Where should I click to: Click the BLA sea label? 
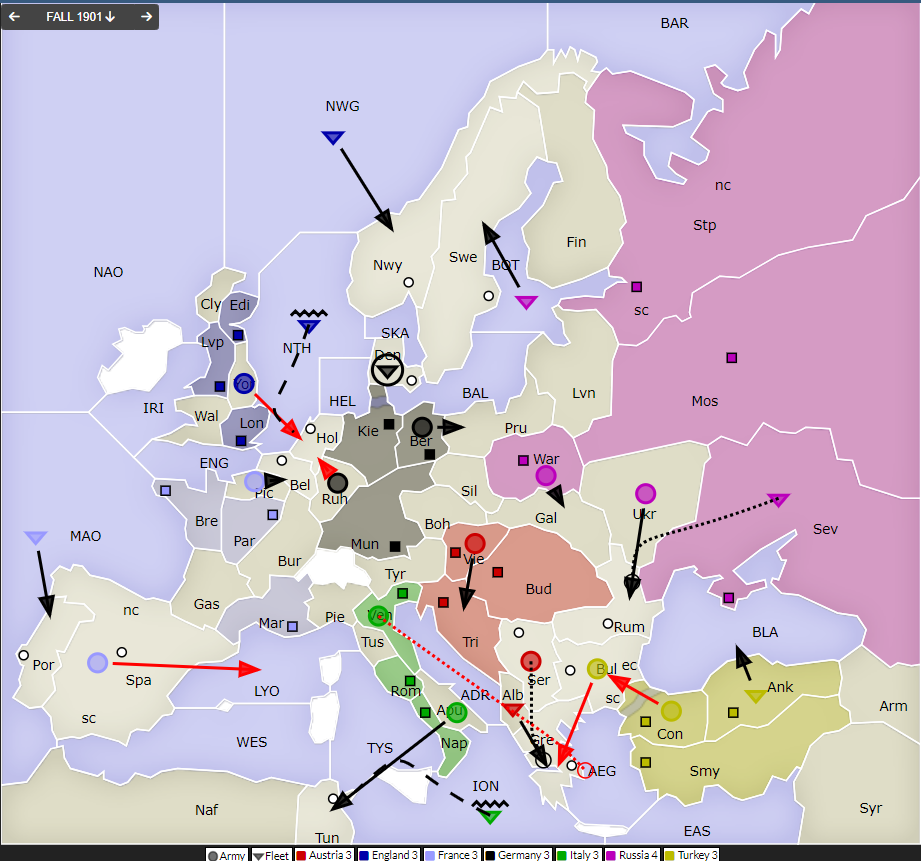tap(765, 632)
